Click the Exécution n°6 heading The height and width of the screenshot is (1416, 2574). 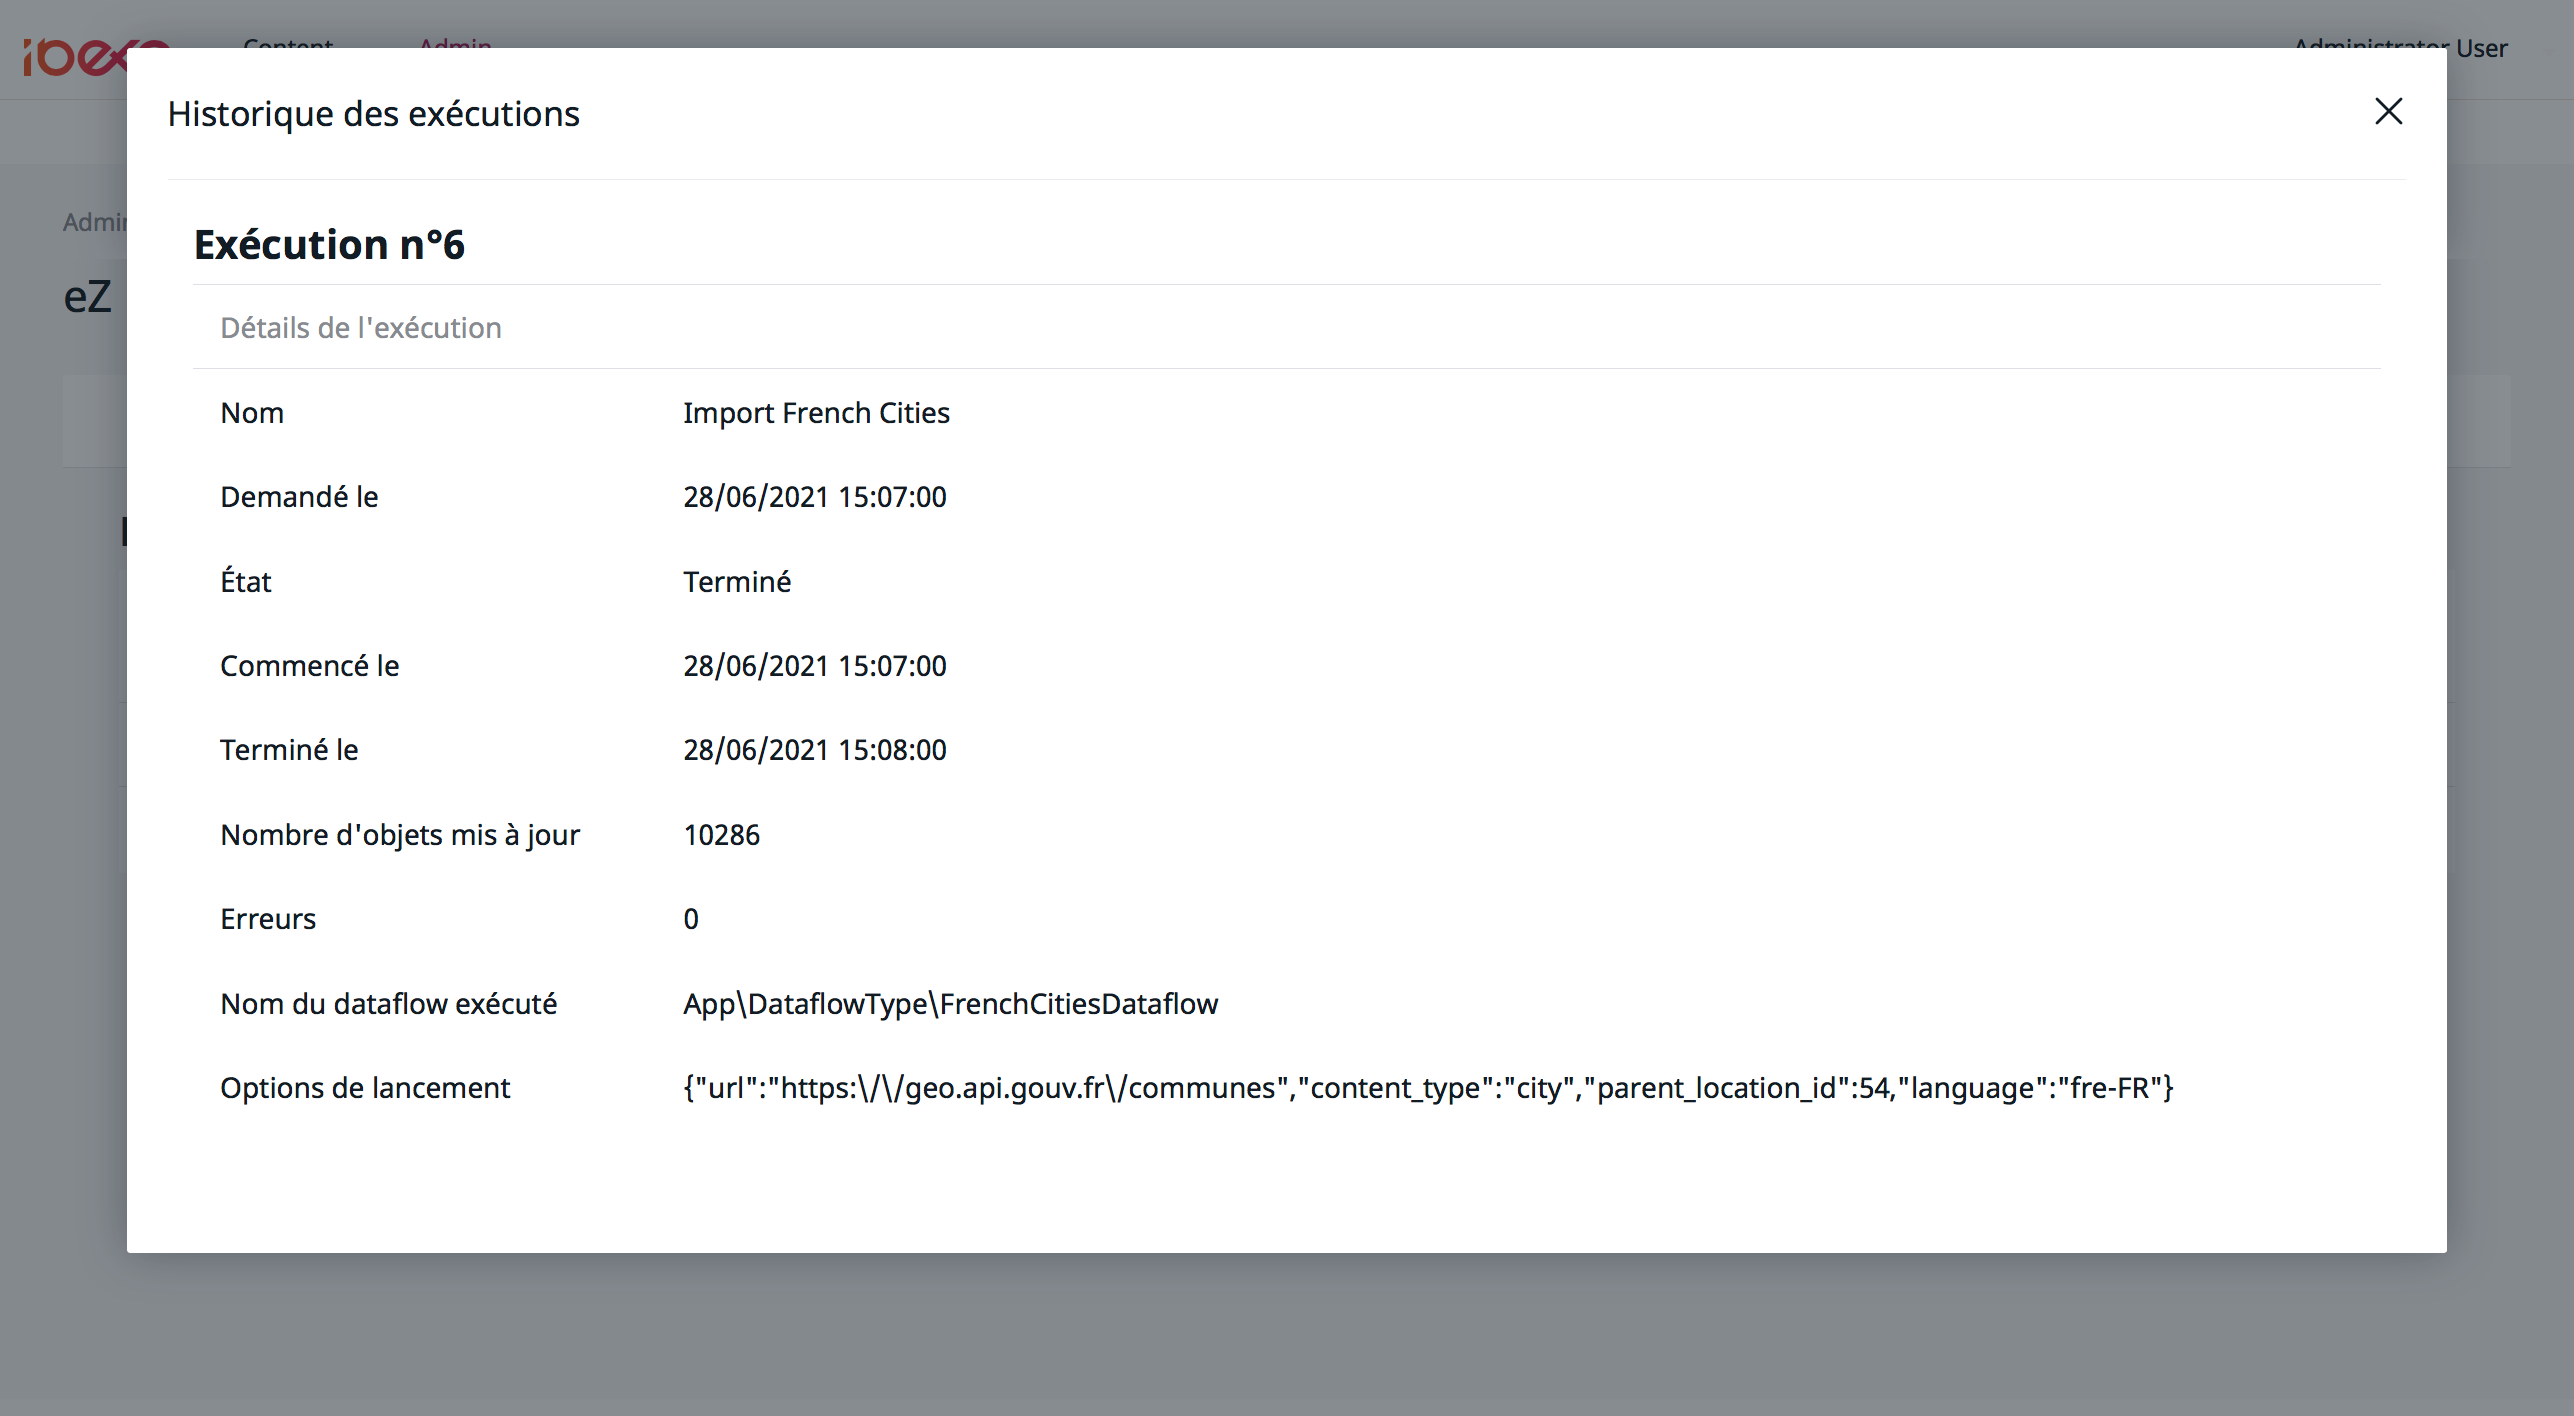coord(329,245)
